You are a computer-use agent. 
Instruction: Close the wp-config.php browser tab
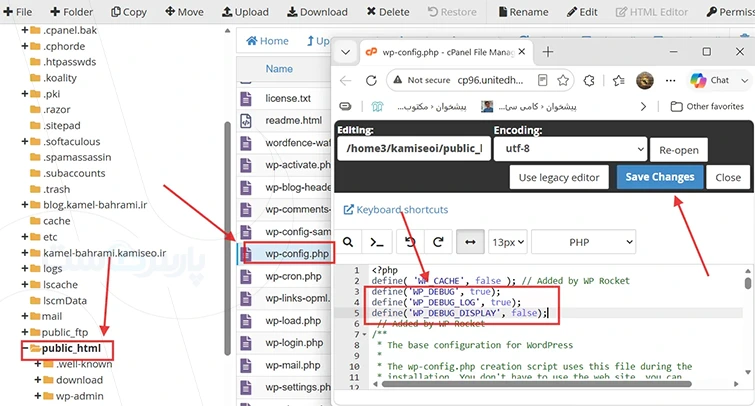522,52
